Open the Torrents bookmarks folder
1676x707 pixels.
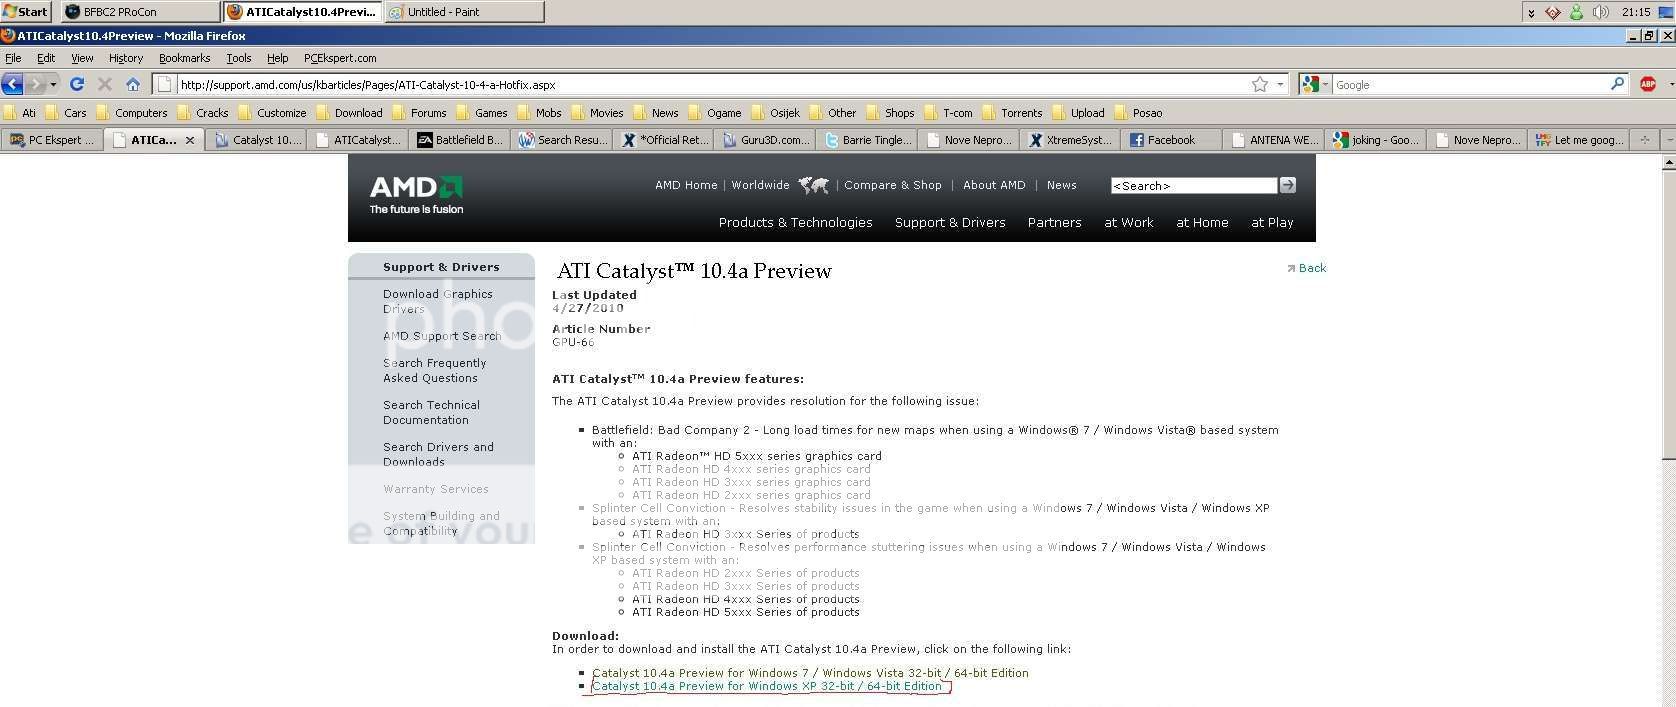1012,113
